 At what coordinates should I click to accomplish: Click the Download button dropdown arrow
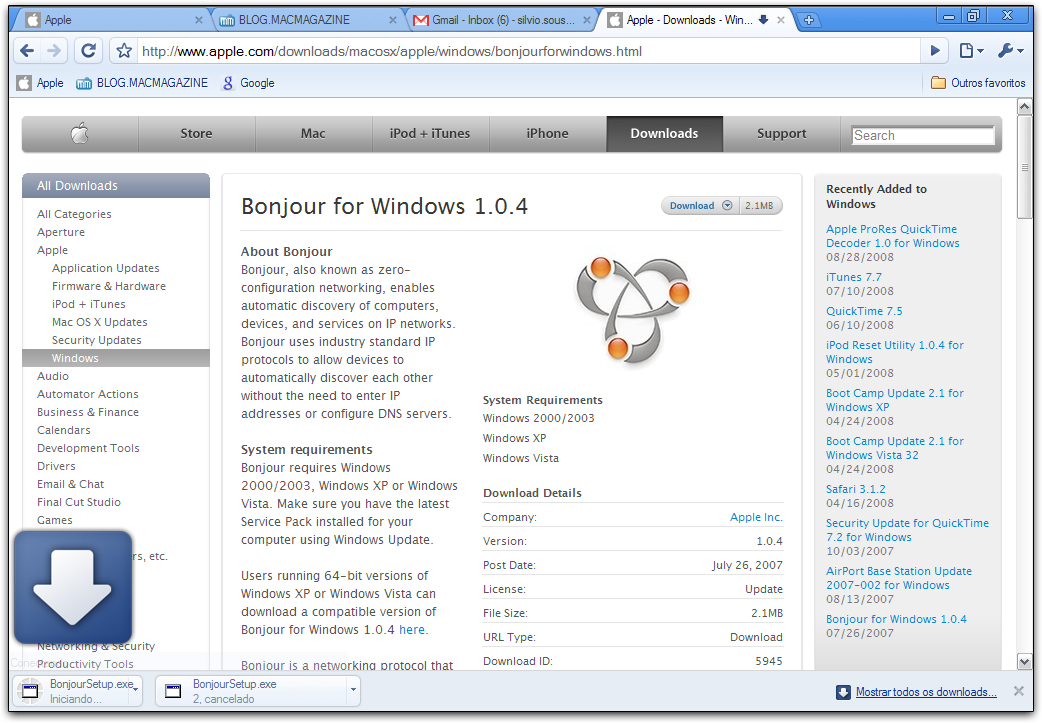(x=727, y=205)
